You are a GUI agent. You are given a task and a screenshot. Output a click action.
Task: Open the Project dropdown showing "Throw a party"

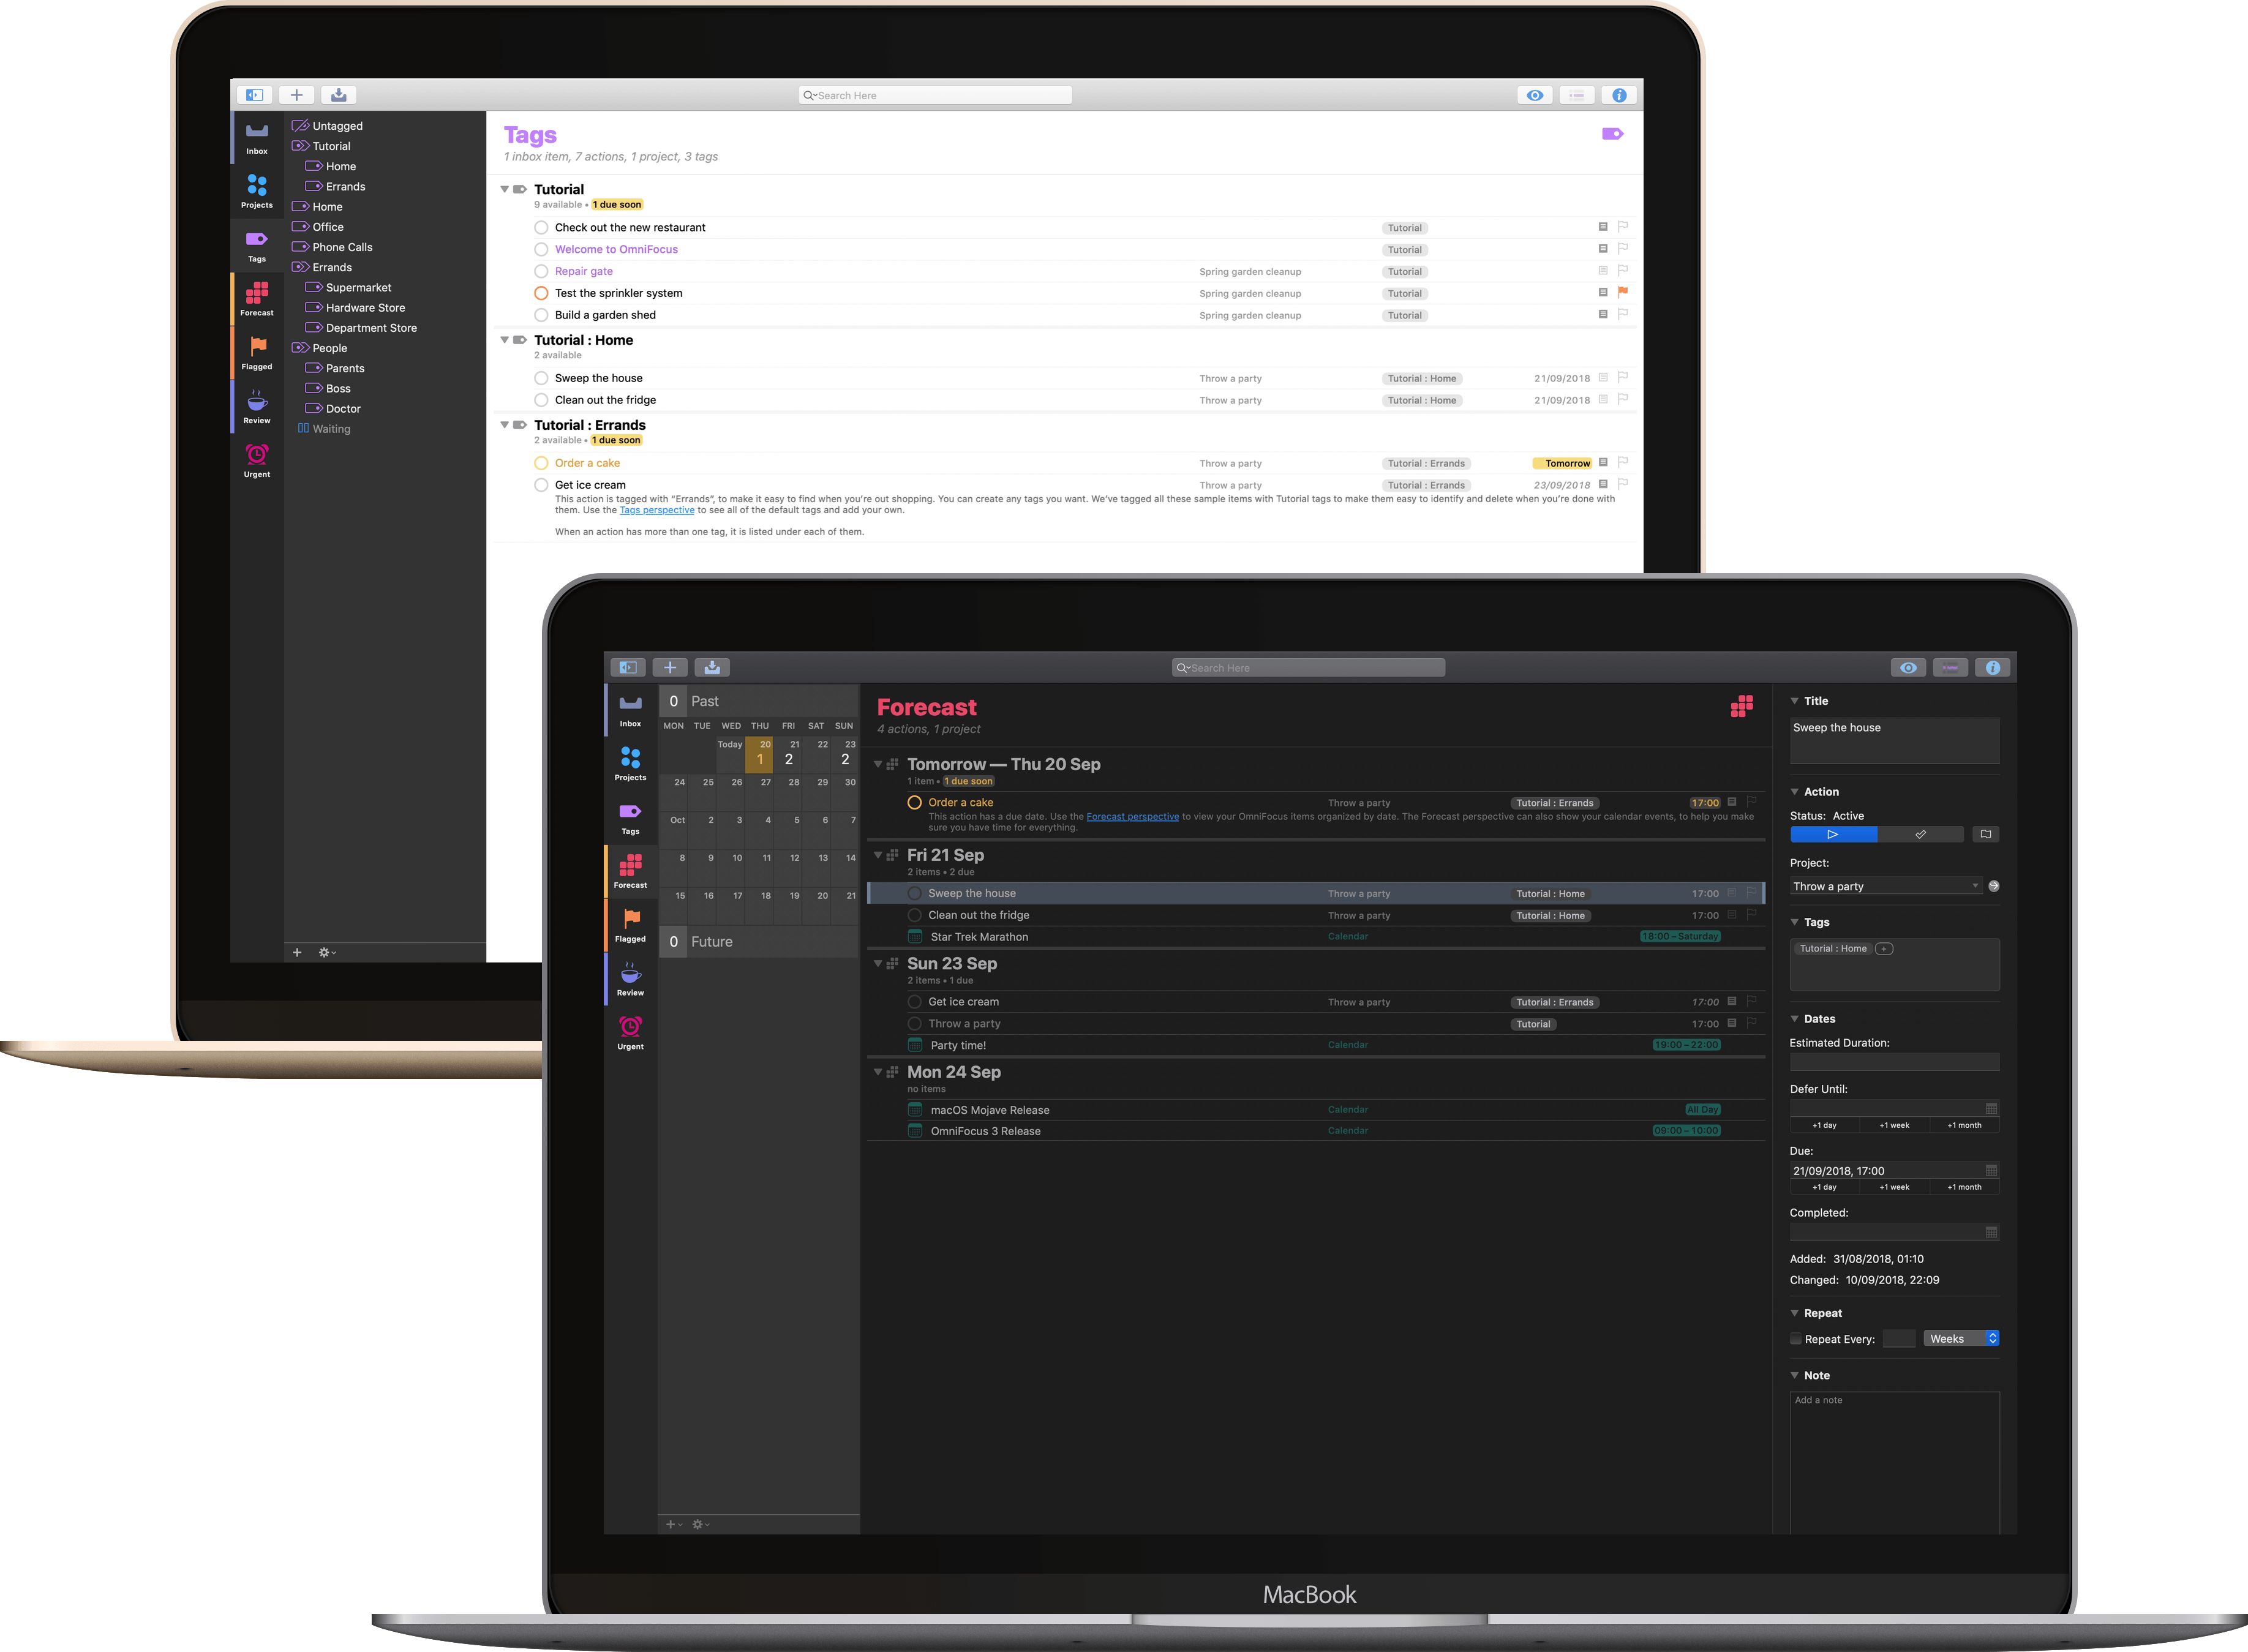[x=1885, y=886]
